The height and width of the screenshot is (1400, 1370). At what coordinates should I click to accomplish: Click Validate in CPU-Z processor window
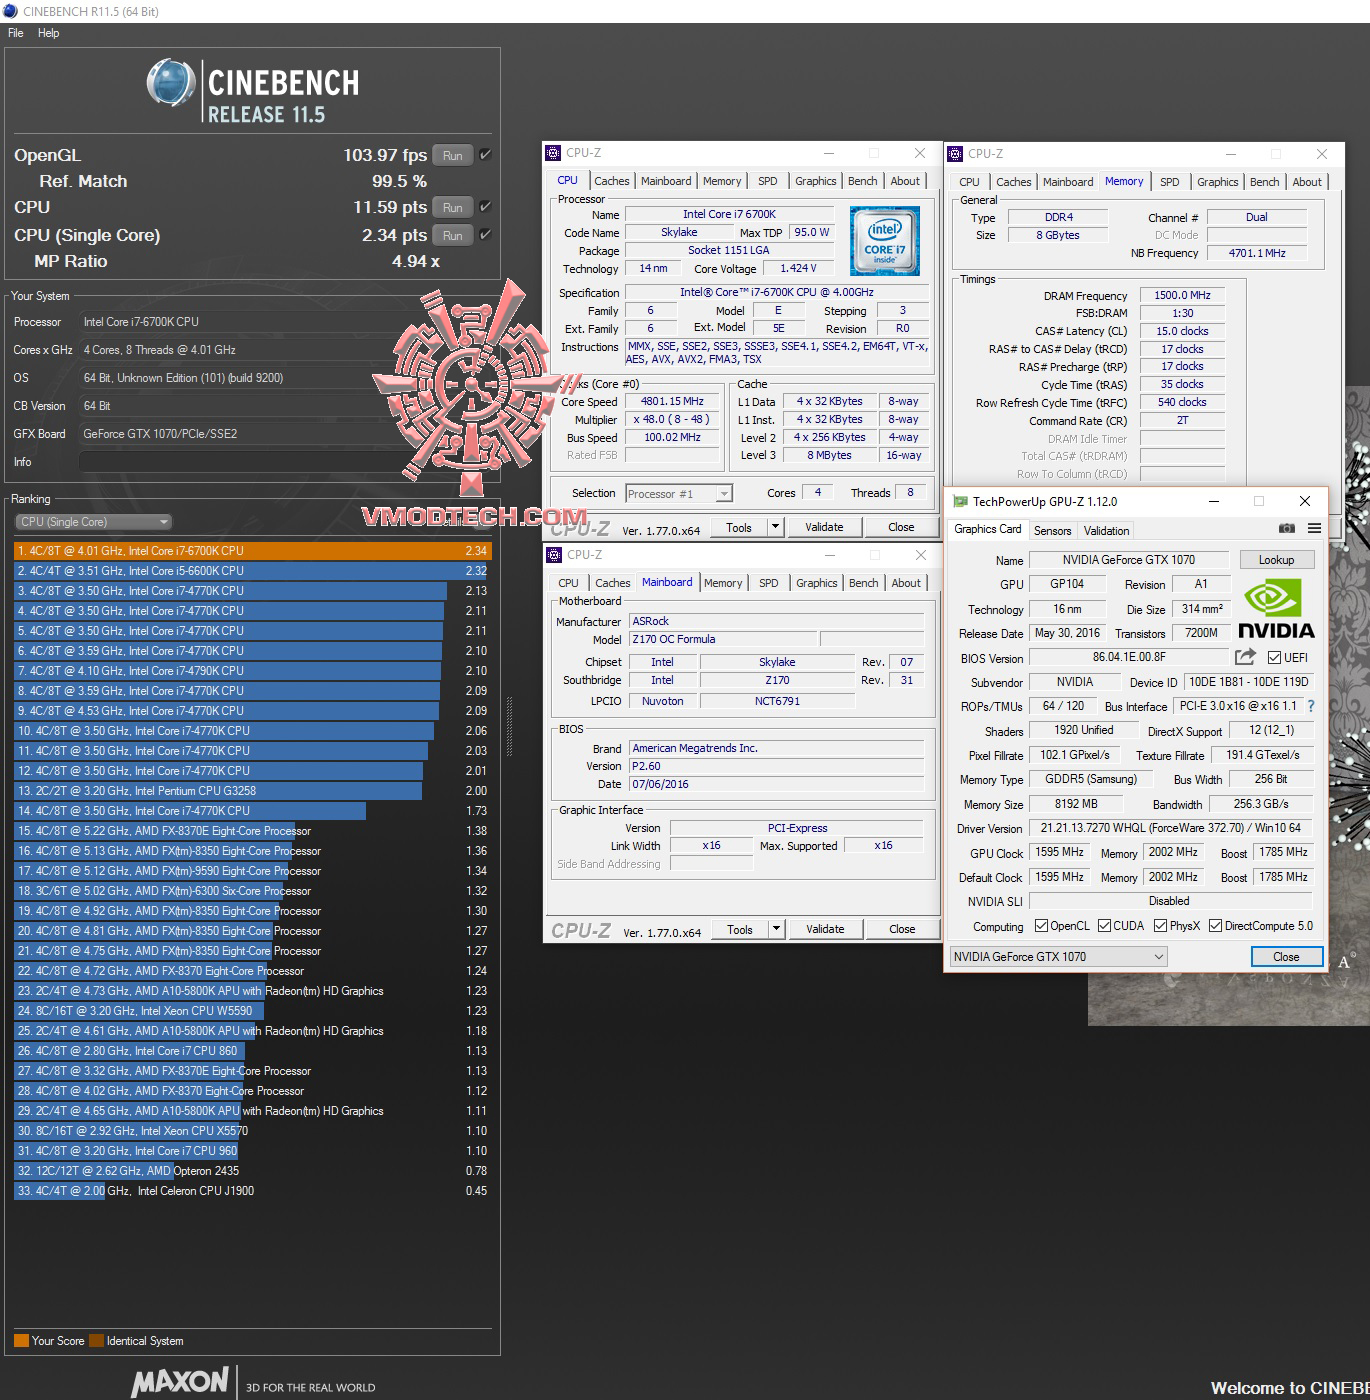tap(824, 527)
